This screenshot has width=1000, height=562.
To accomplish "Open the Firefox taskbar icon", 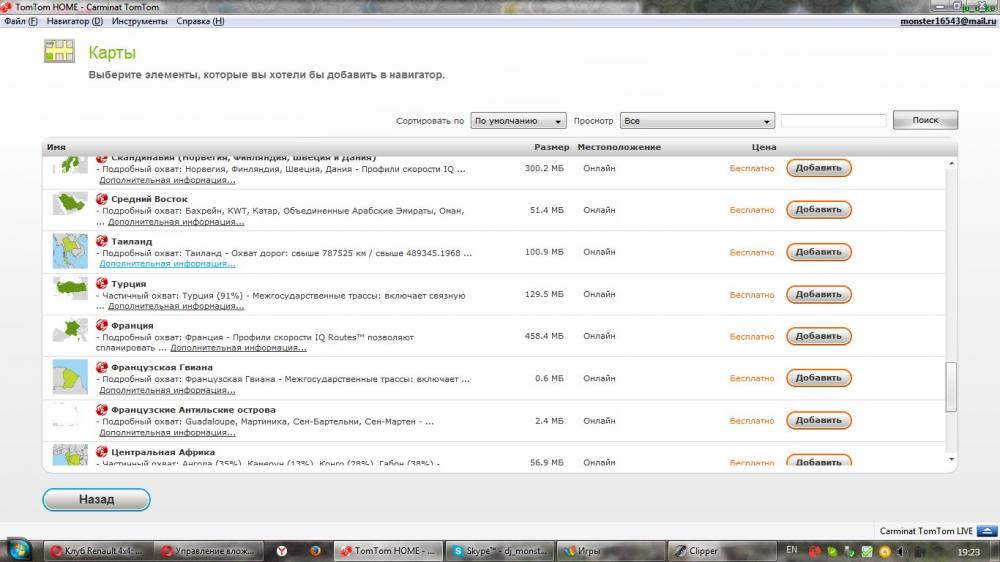I will click(x=315, y=551).
